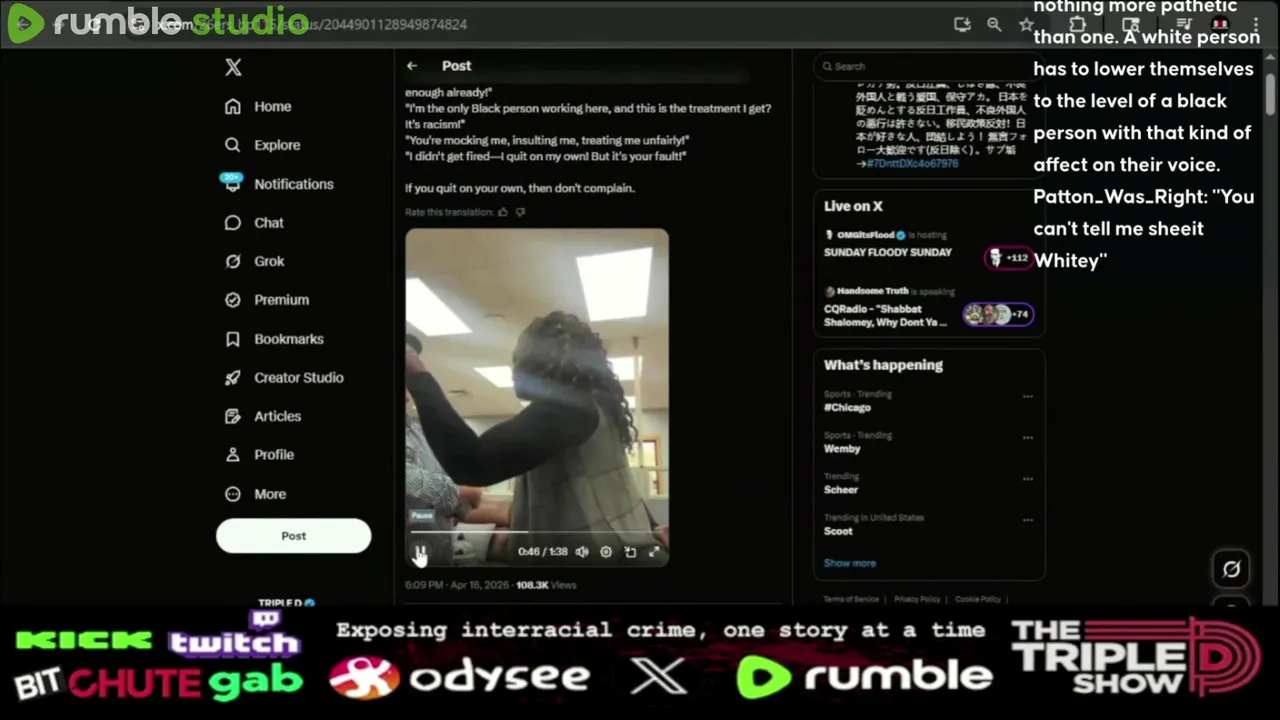Open the floating Grok button
Screen dimensions: 1280x720
click(x=1231, y=569)
